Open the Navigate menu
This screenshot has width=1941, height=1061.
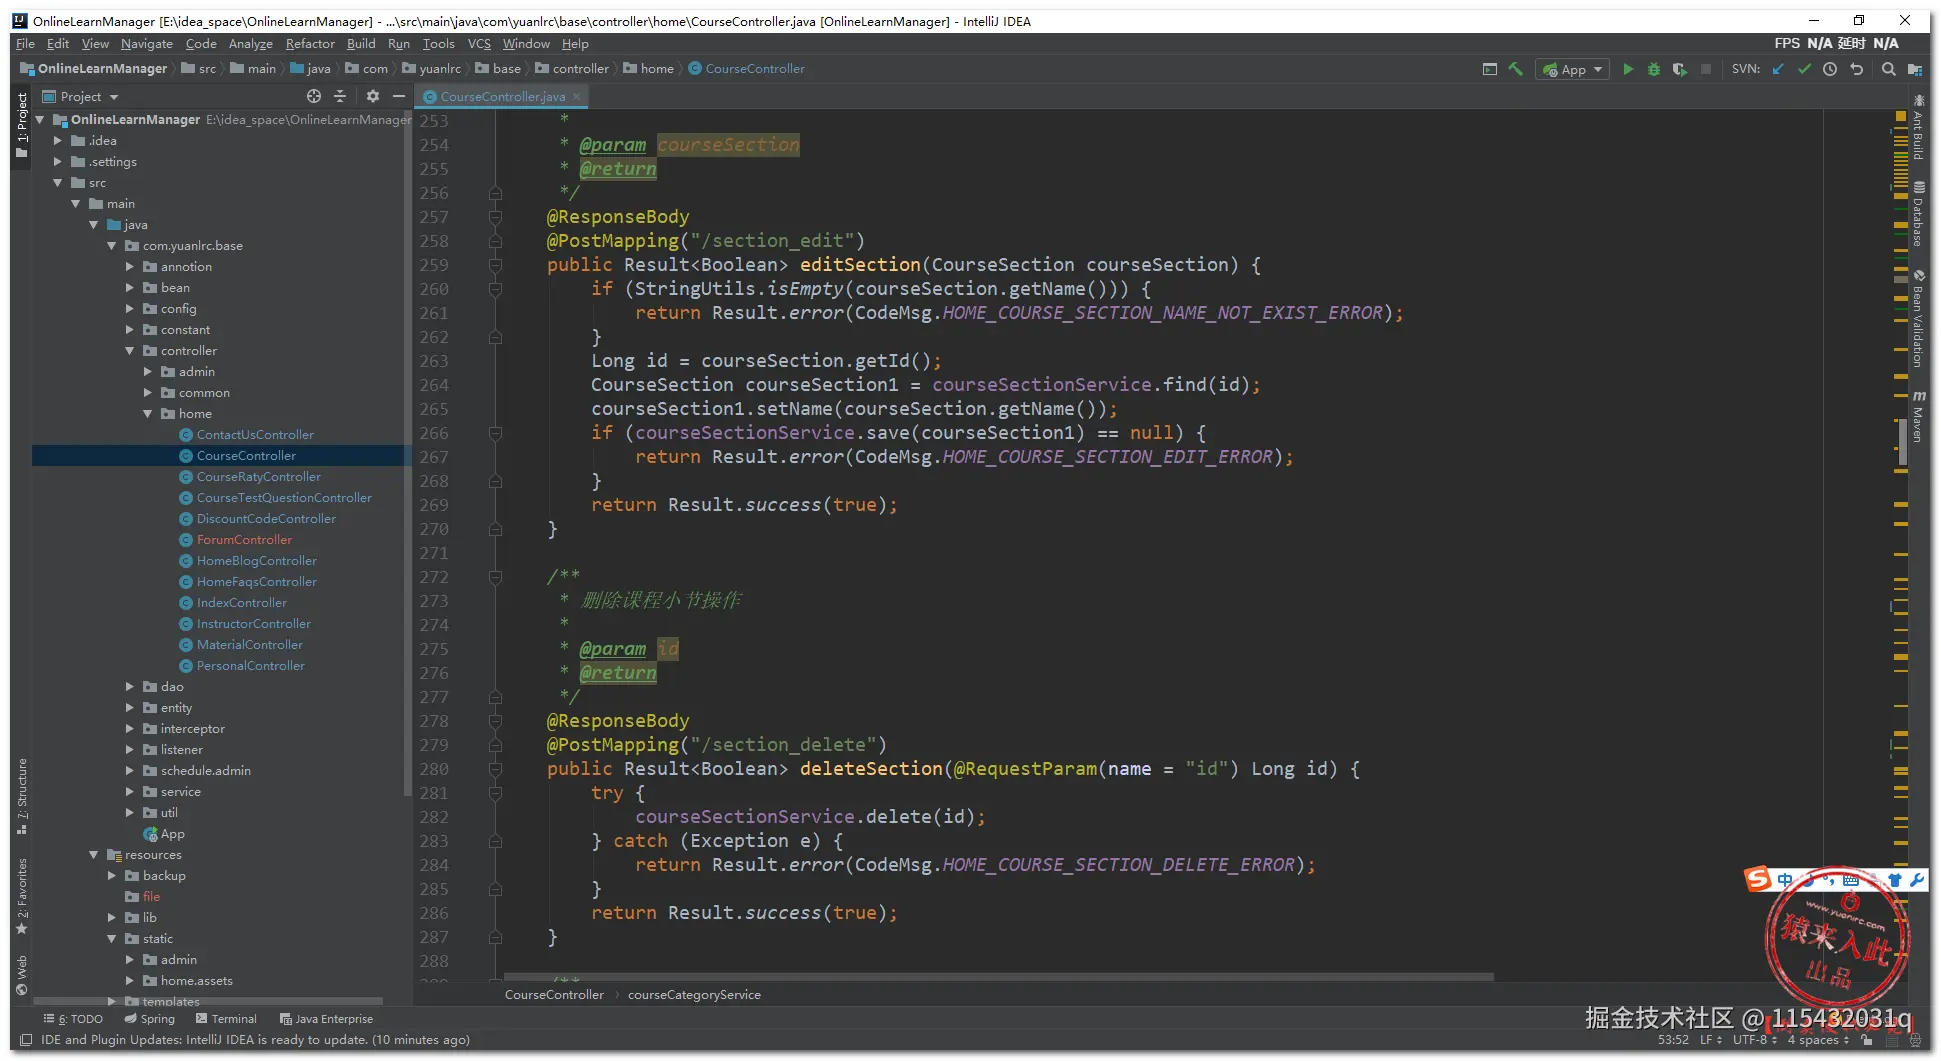click(x=147, y=44)
